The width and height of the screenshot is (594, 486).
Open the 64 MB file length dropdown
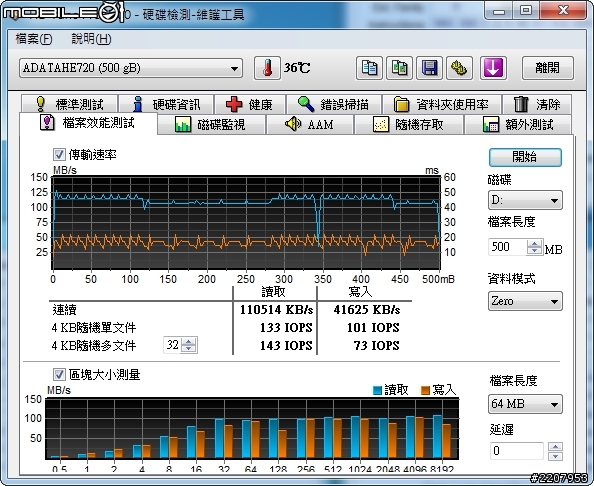coord(525,404)
